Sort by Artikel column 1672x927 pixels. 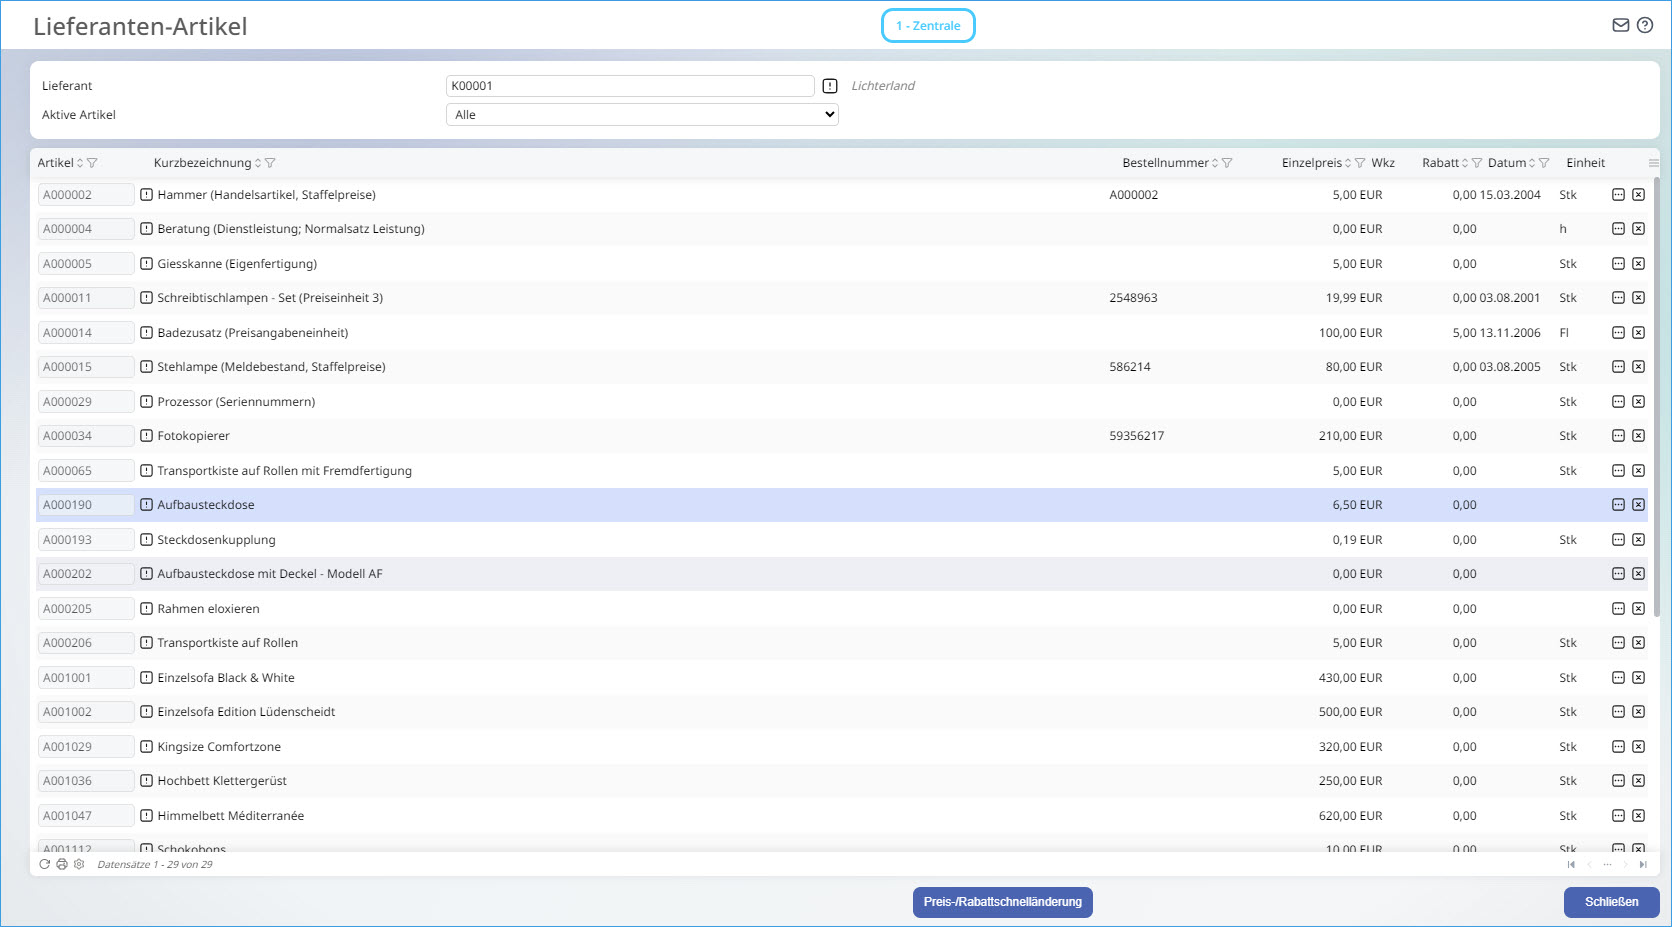click(80, 163)
